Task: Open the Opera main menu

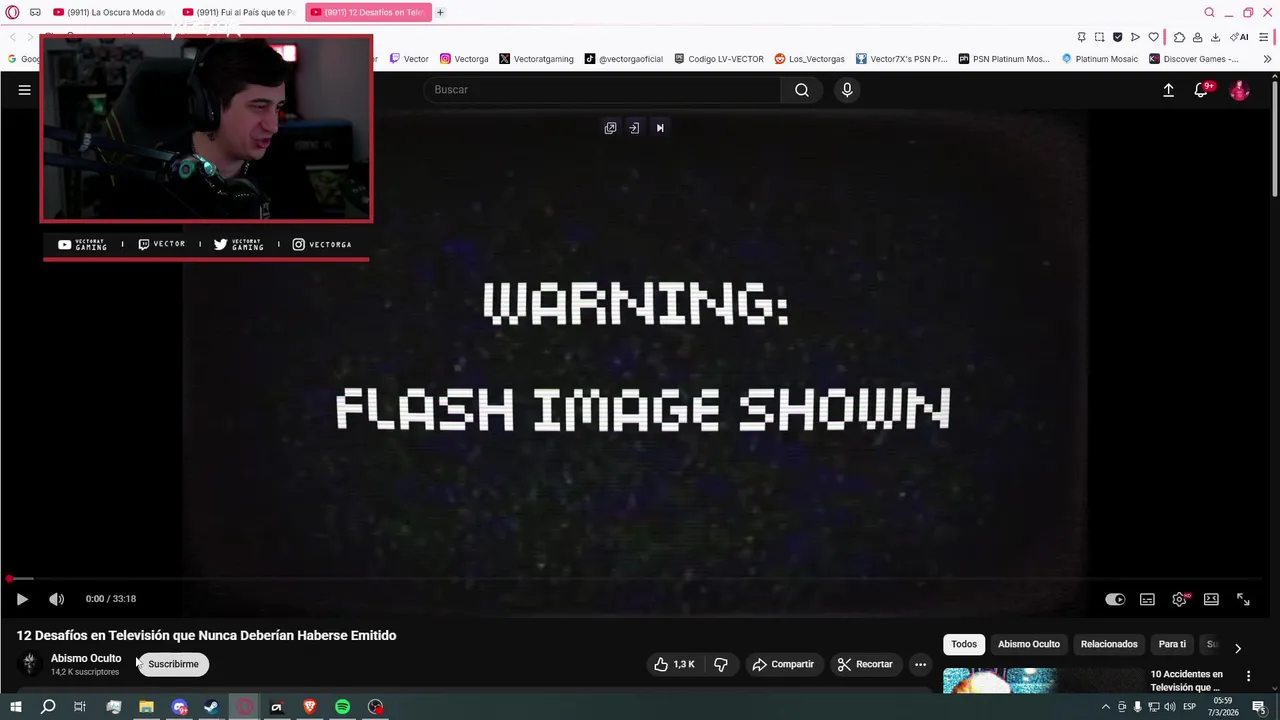Action: (12, 12)
